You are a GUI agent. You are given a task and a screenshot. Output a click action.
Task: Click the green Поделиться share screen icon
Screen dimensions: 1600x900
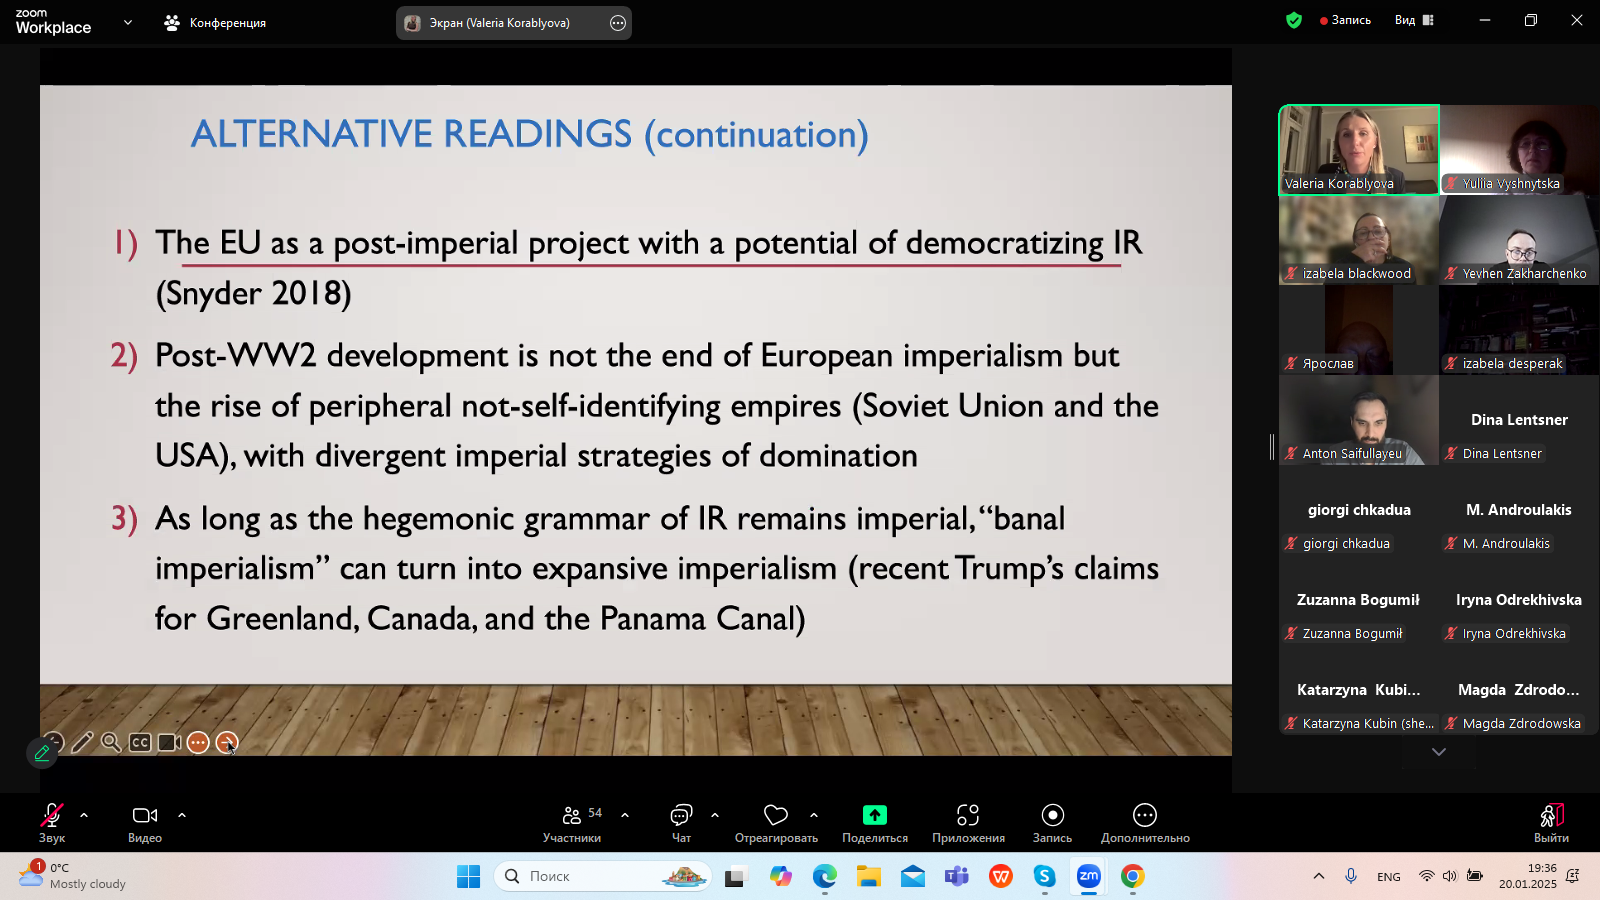click(x=875, y=816)
